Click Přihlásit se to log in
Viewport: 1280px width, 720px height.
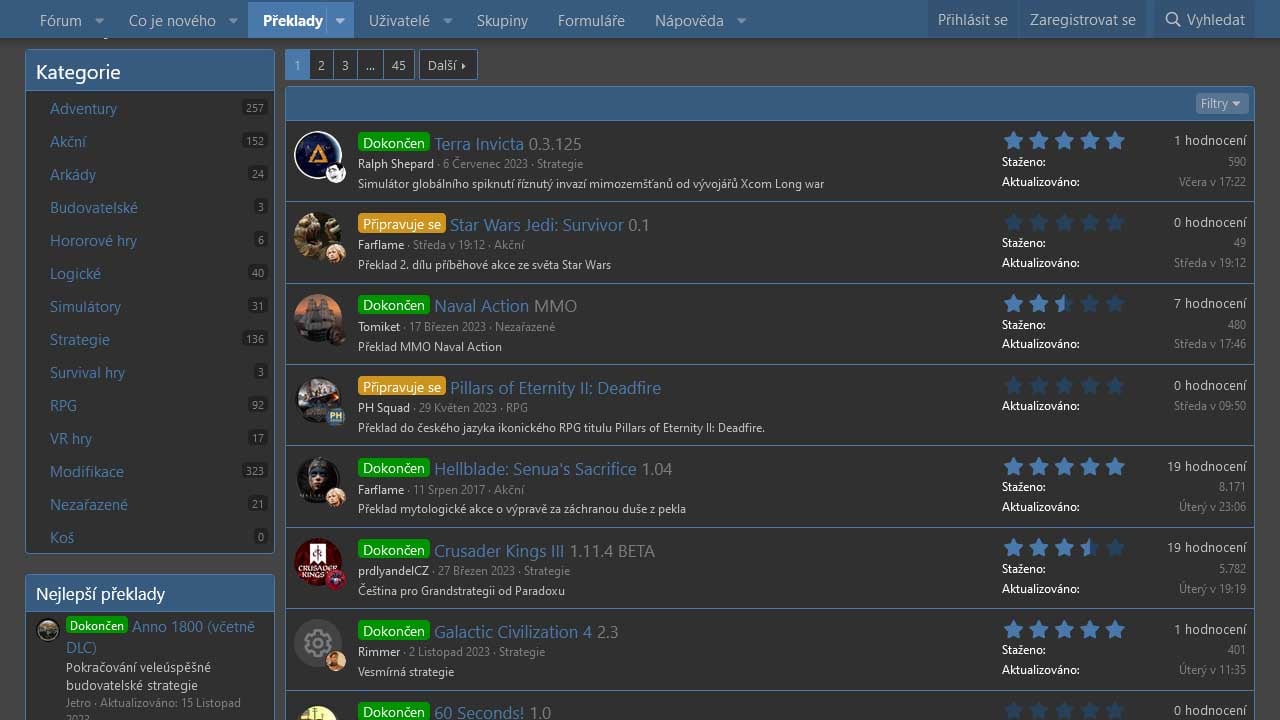pyautogui.click(x=973, y=20)
